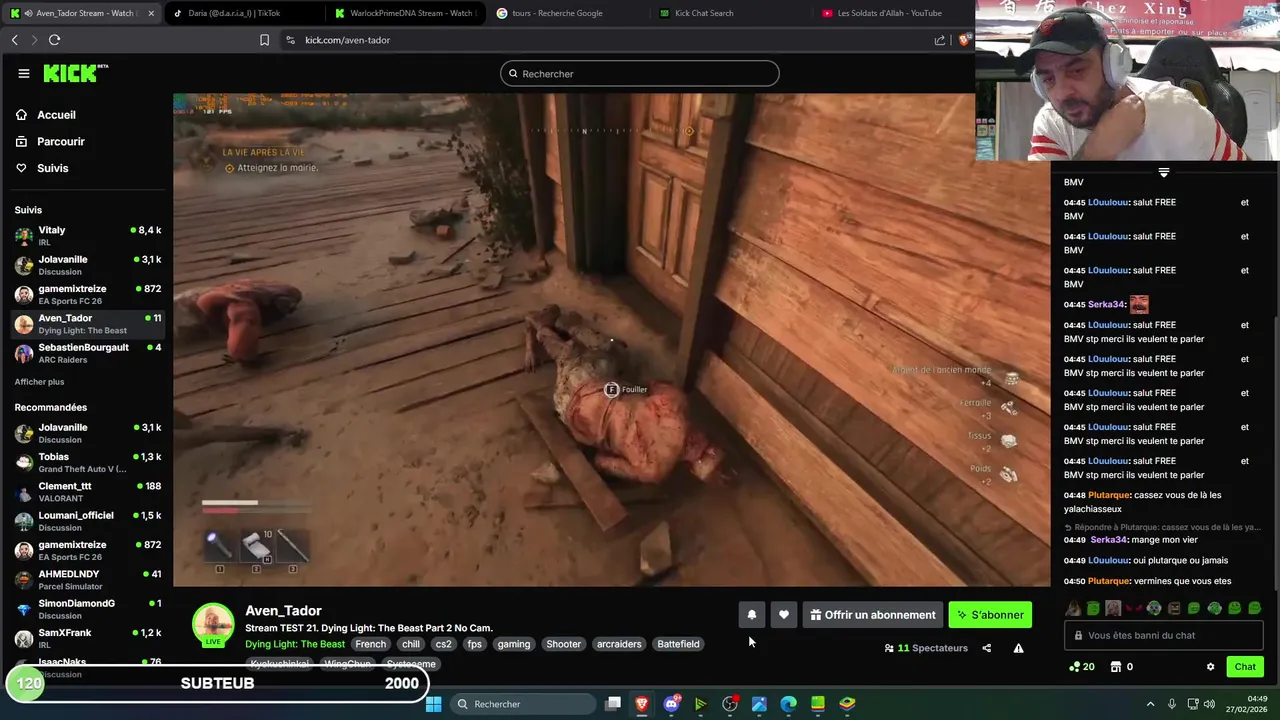Go to Accueil in the sidebar
Screen dimensions: 1280x720
pyautogui.click(x=56, y=115)
